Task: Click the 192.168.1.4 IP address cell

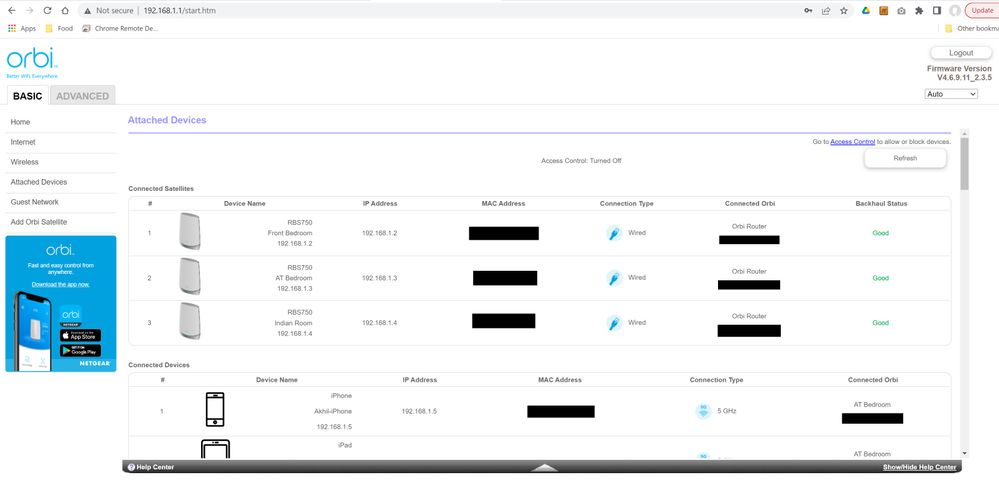Action: point(380,323)
